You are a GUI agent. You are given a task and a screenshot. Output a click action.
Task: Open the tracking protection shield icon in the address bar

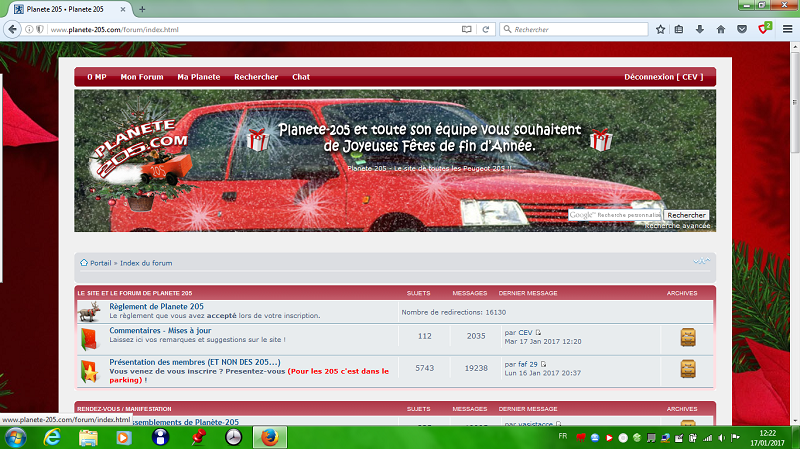click(39, 30)
